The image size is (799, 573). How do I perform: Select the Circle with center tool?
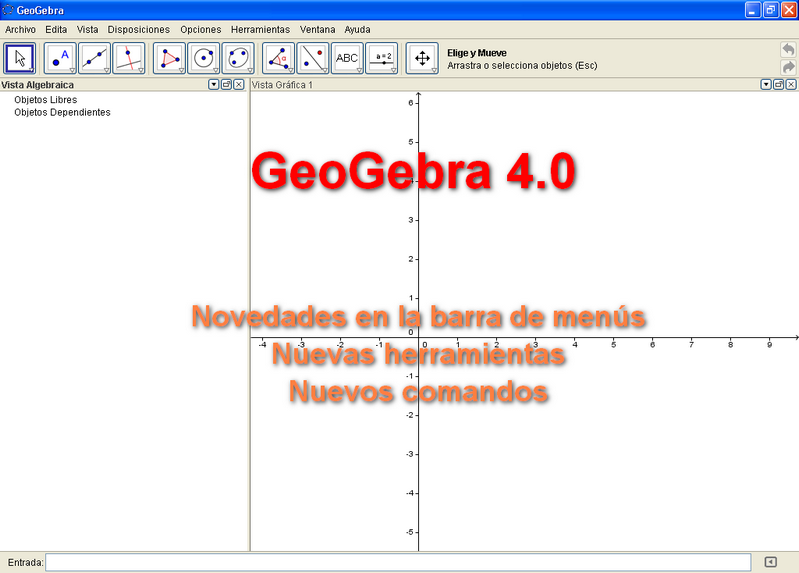point(205,59)
